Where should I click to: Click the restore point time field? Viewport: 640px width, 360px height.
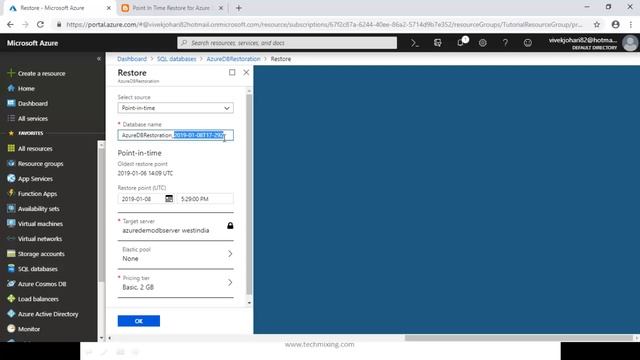click(x=205, y=199)
